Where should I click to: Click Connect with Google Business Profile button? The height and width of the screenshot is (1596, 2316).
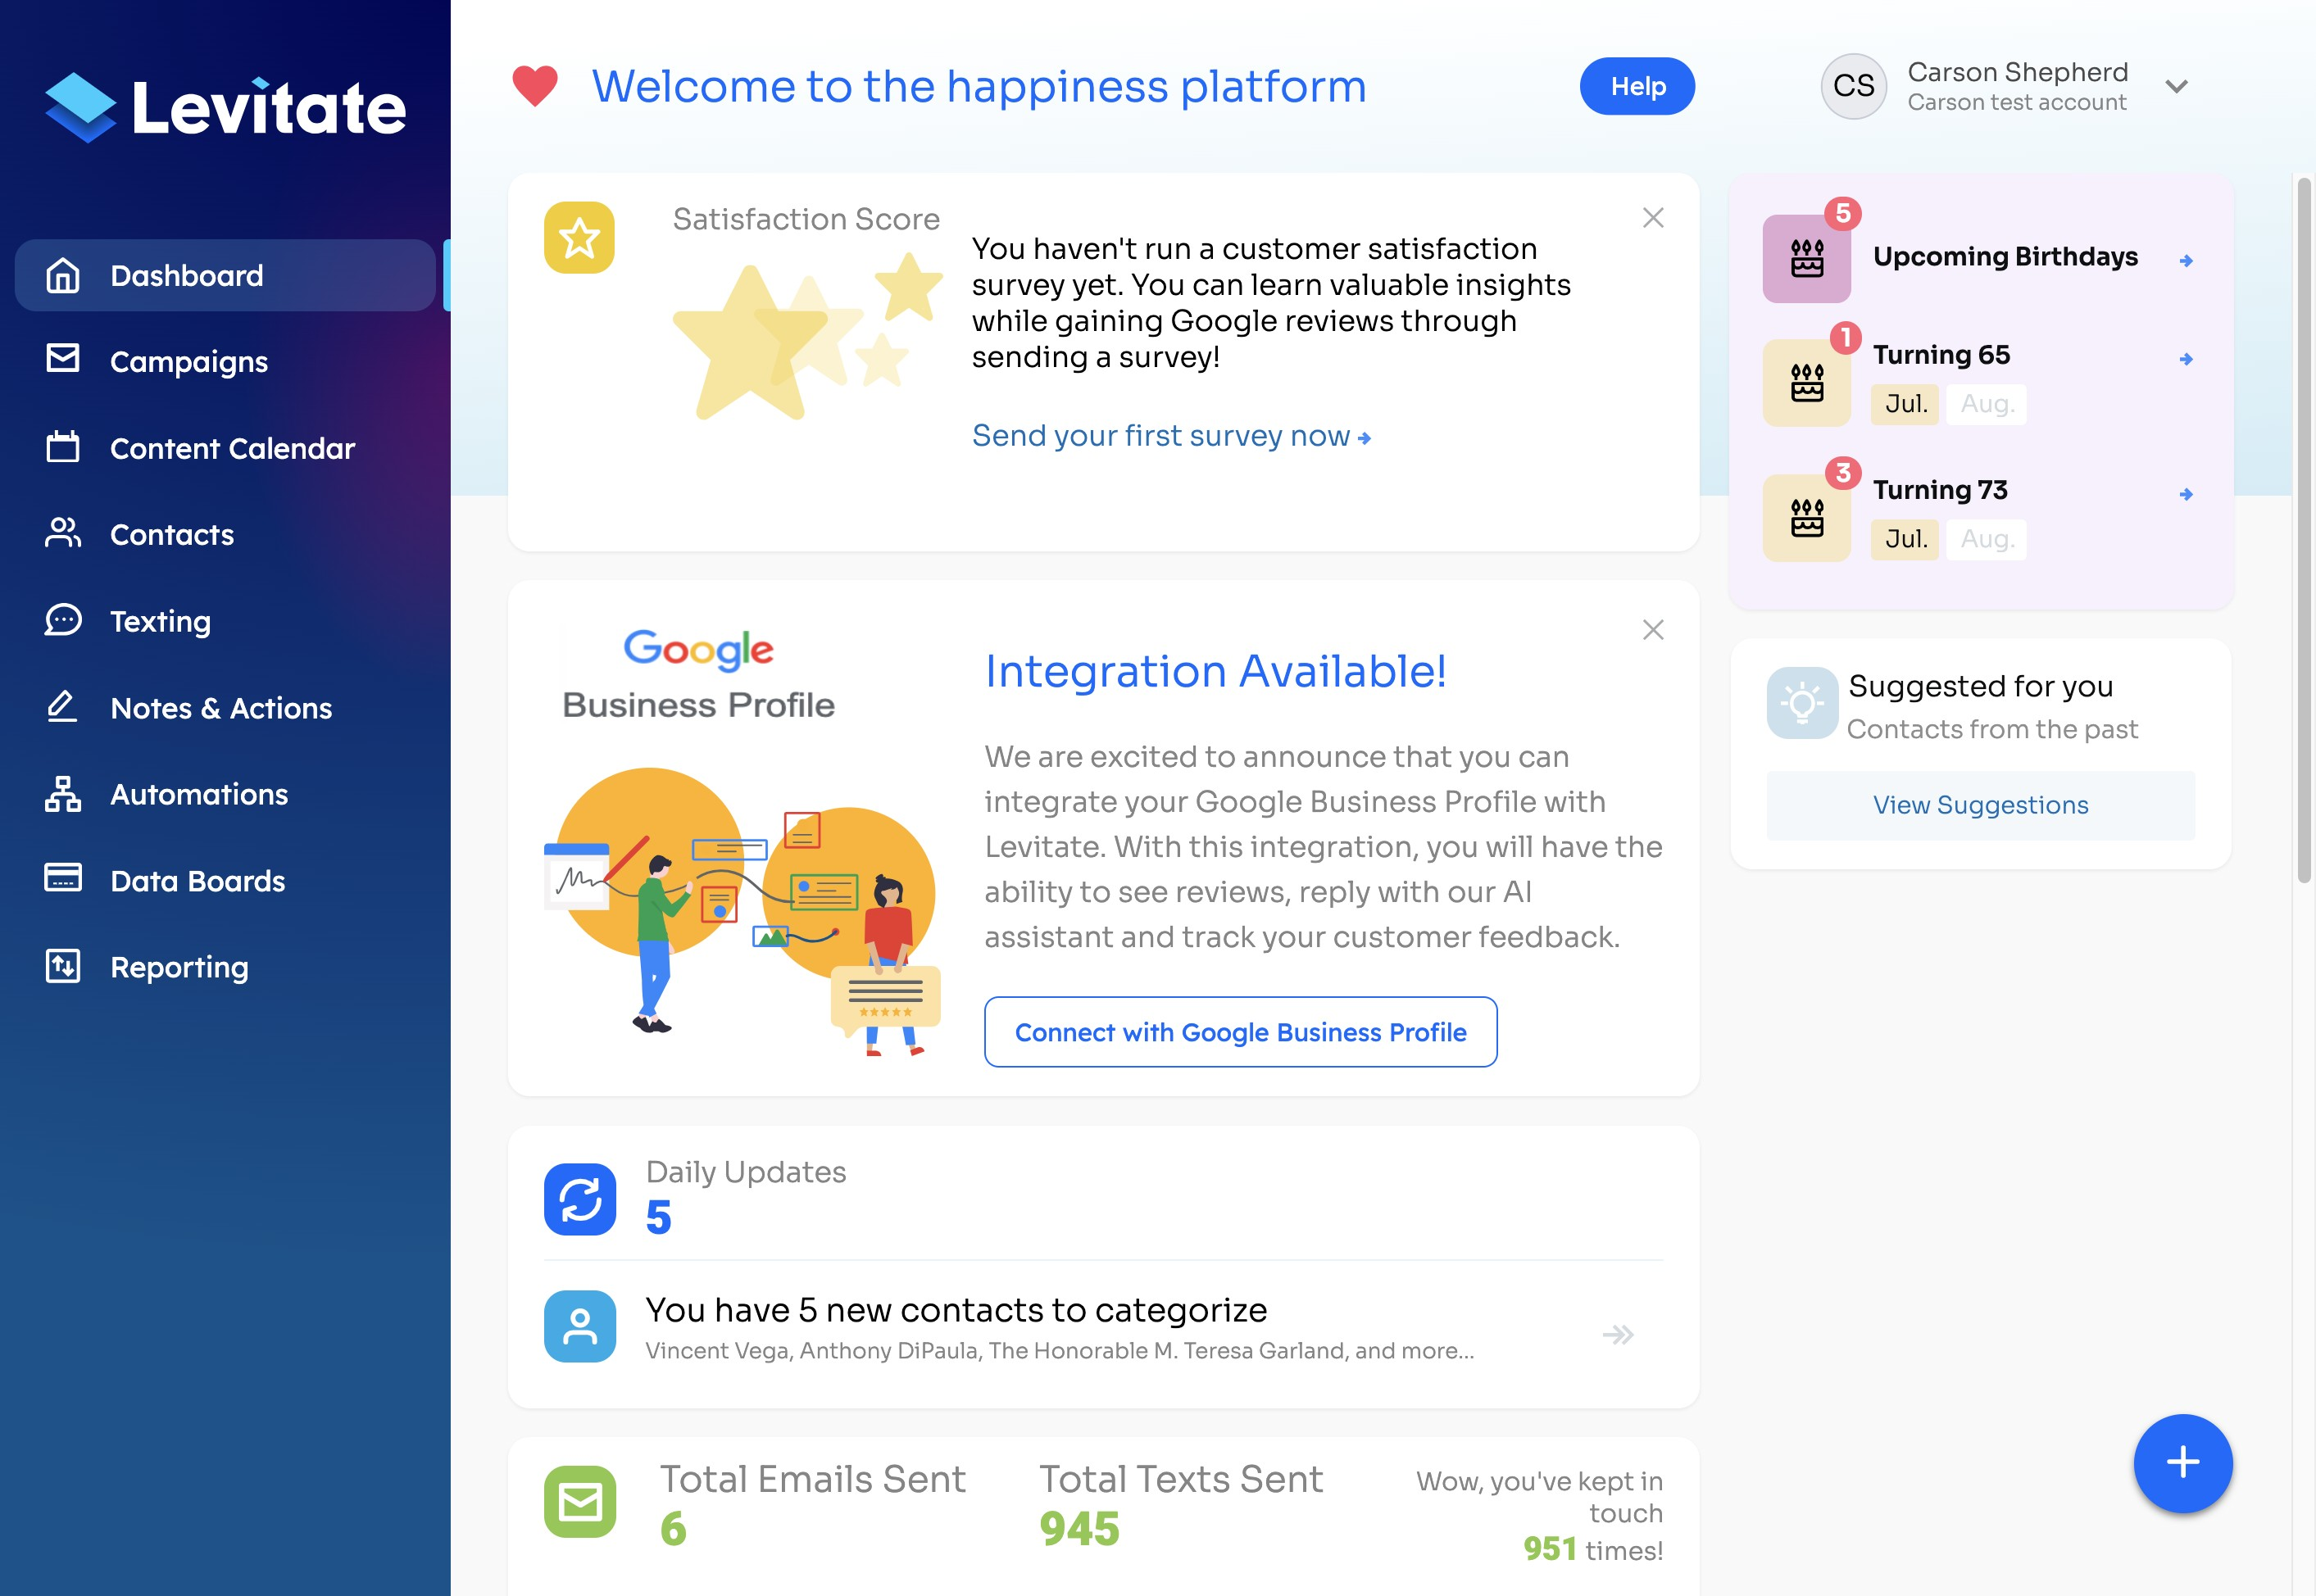[1240, 1031]
